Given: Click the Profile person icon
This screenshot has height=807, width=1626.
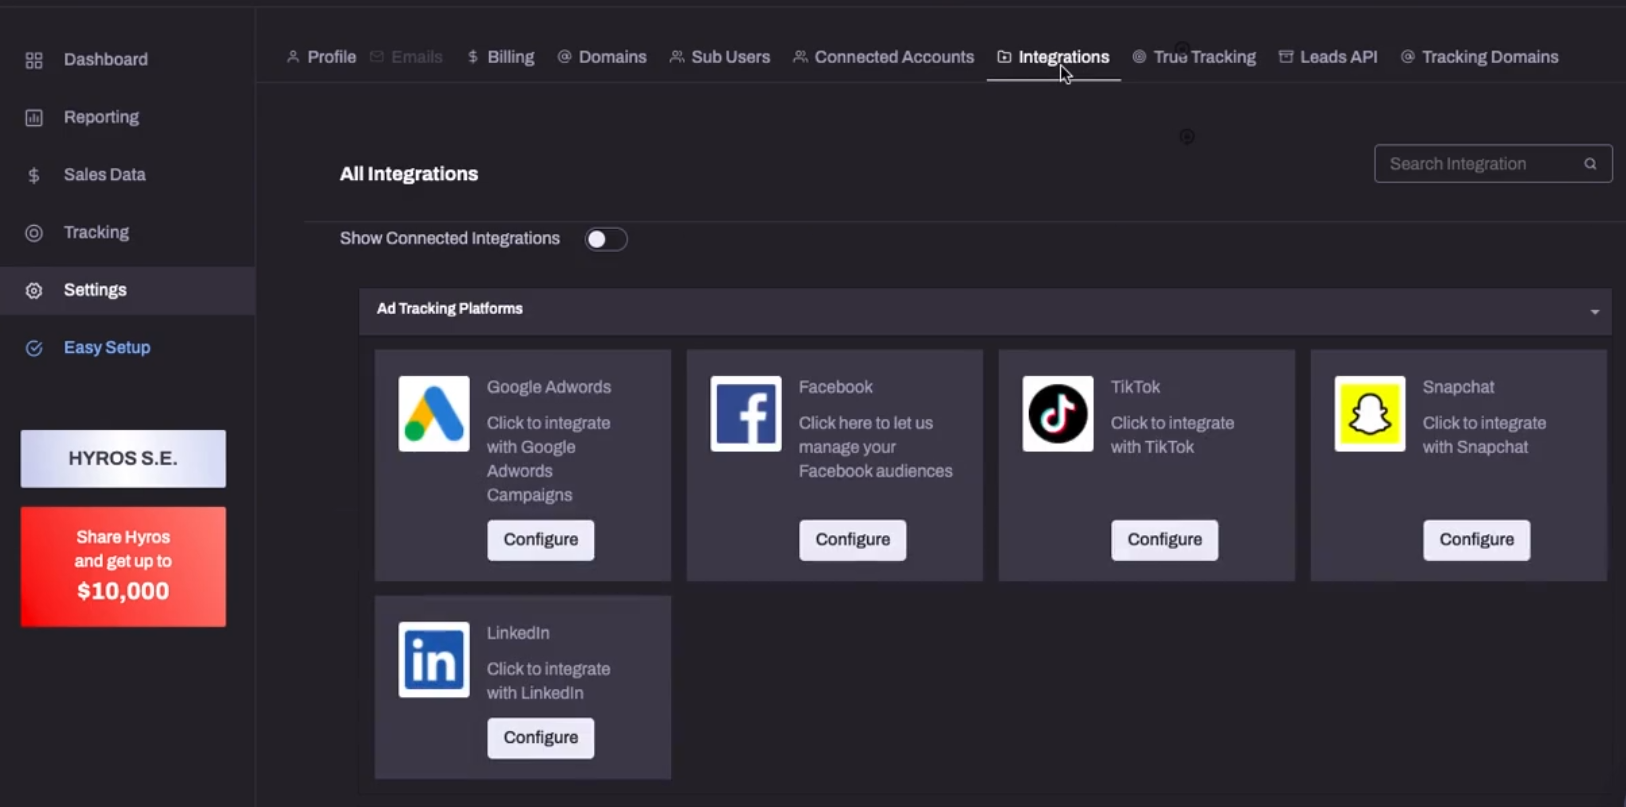Looking at the screenshot, I should pos(293,57).
